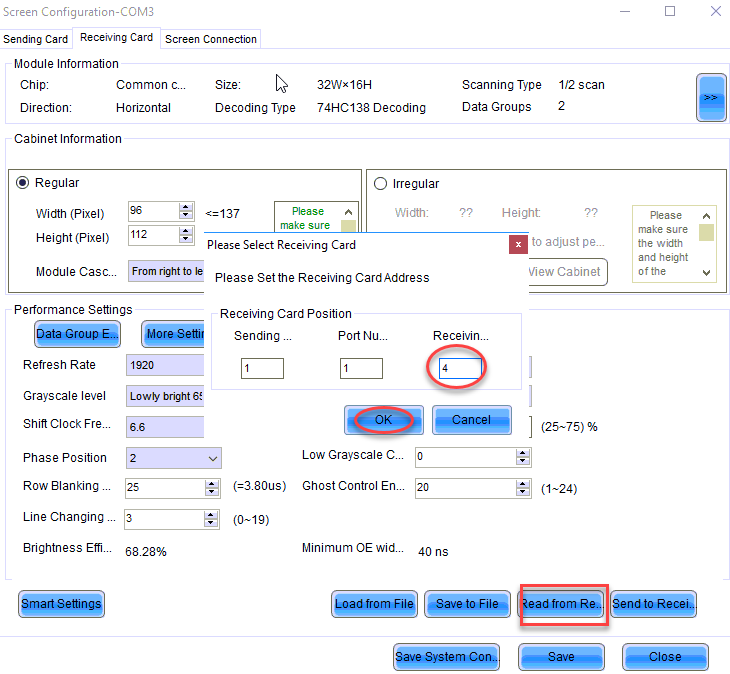Decrease Height (Pixel) with down arrow
The width and height of the screenshot is (730, 674).
click(x=186, y=239)
